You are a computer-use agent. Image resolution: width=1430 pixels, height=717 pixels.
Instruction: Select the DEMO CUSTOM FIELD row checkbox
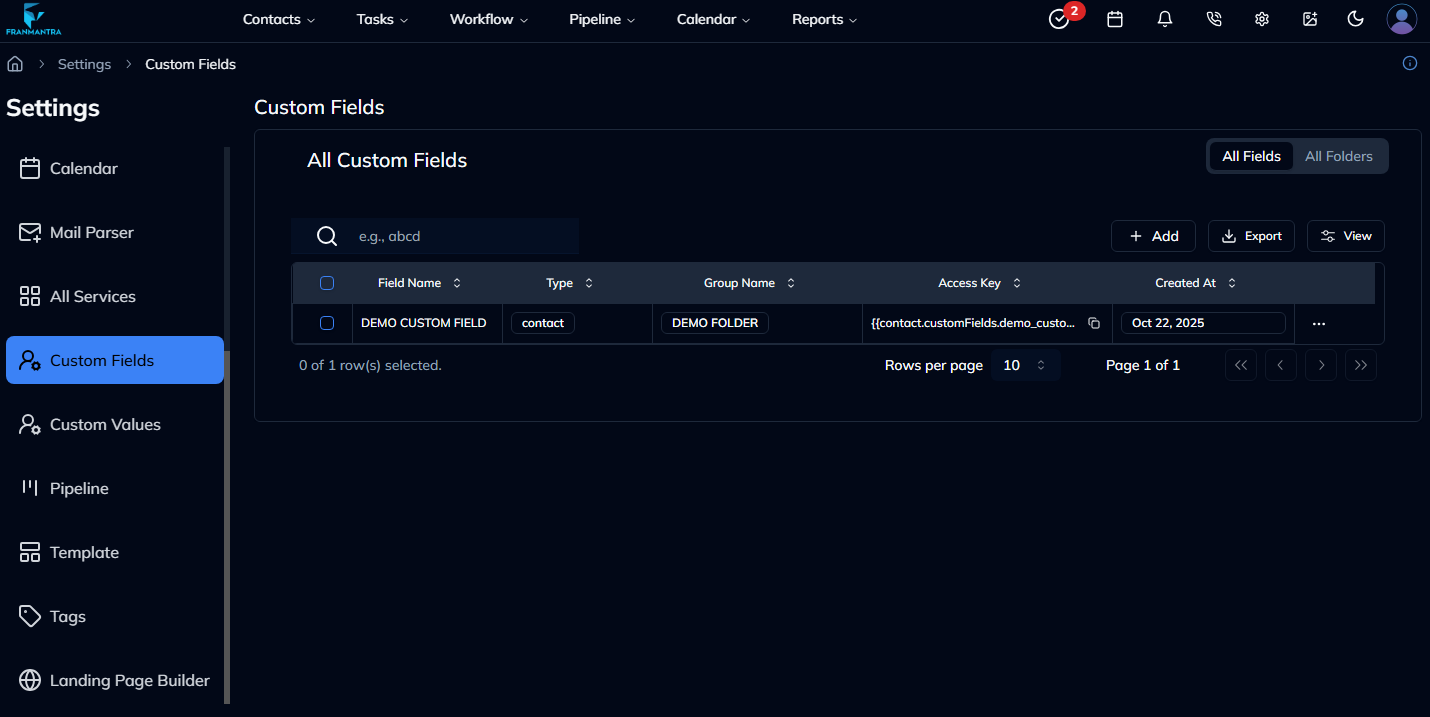tap(326, 323)
